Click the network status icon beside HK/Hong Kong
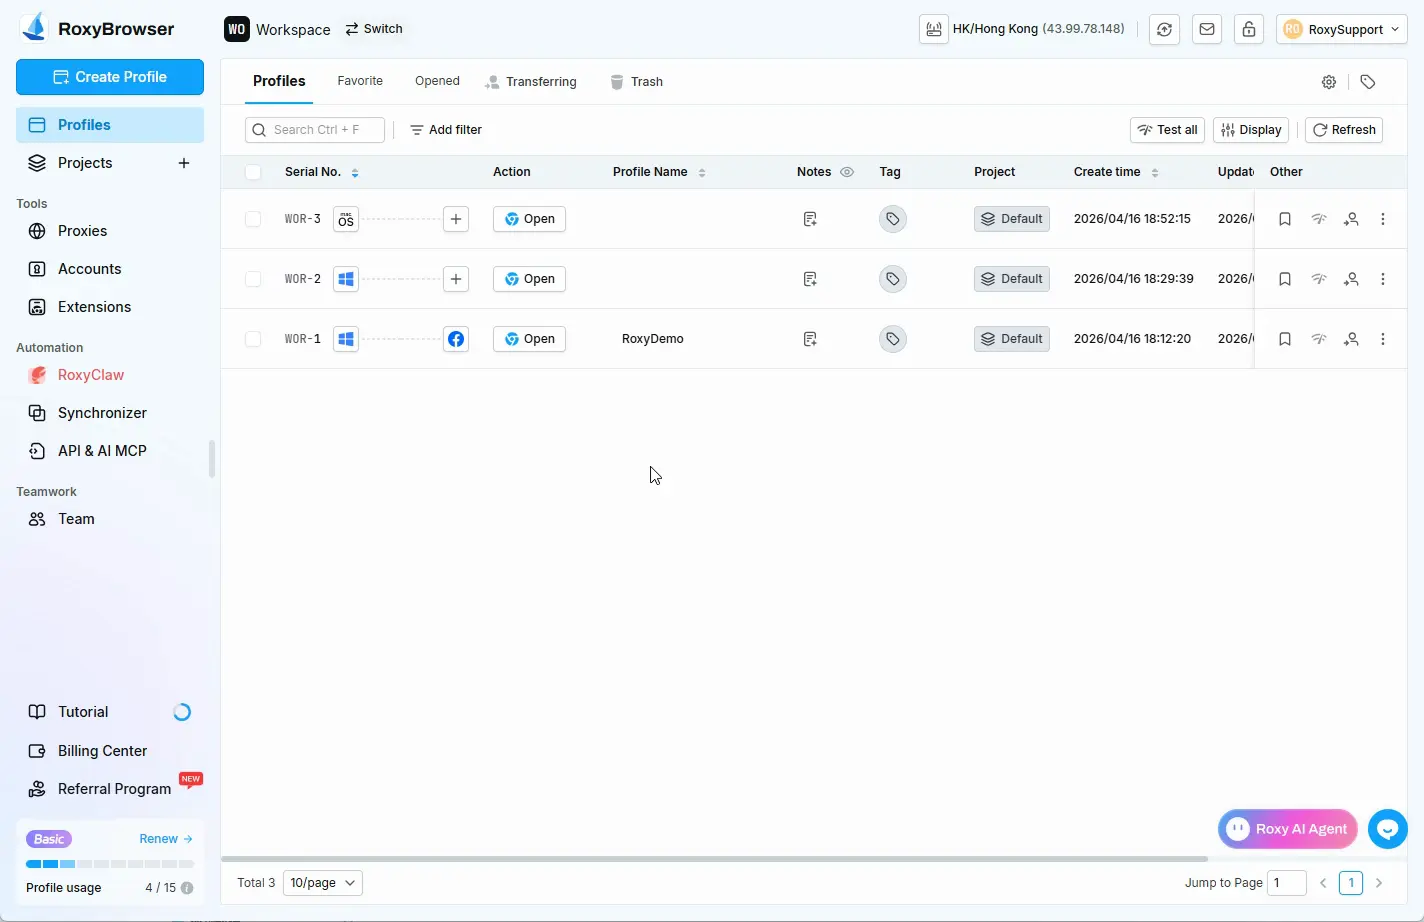Image resolution: width=1424 pixels, height=922 pixels. [933, 29]
